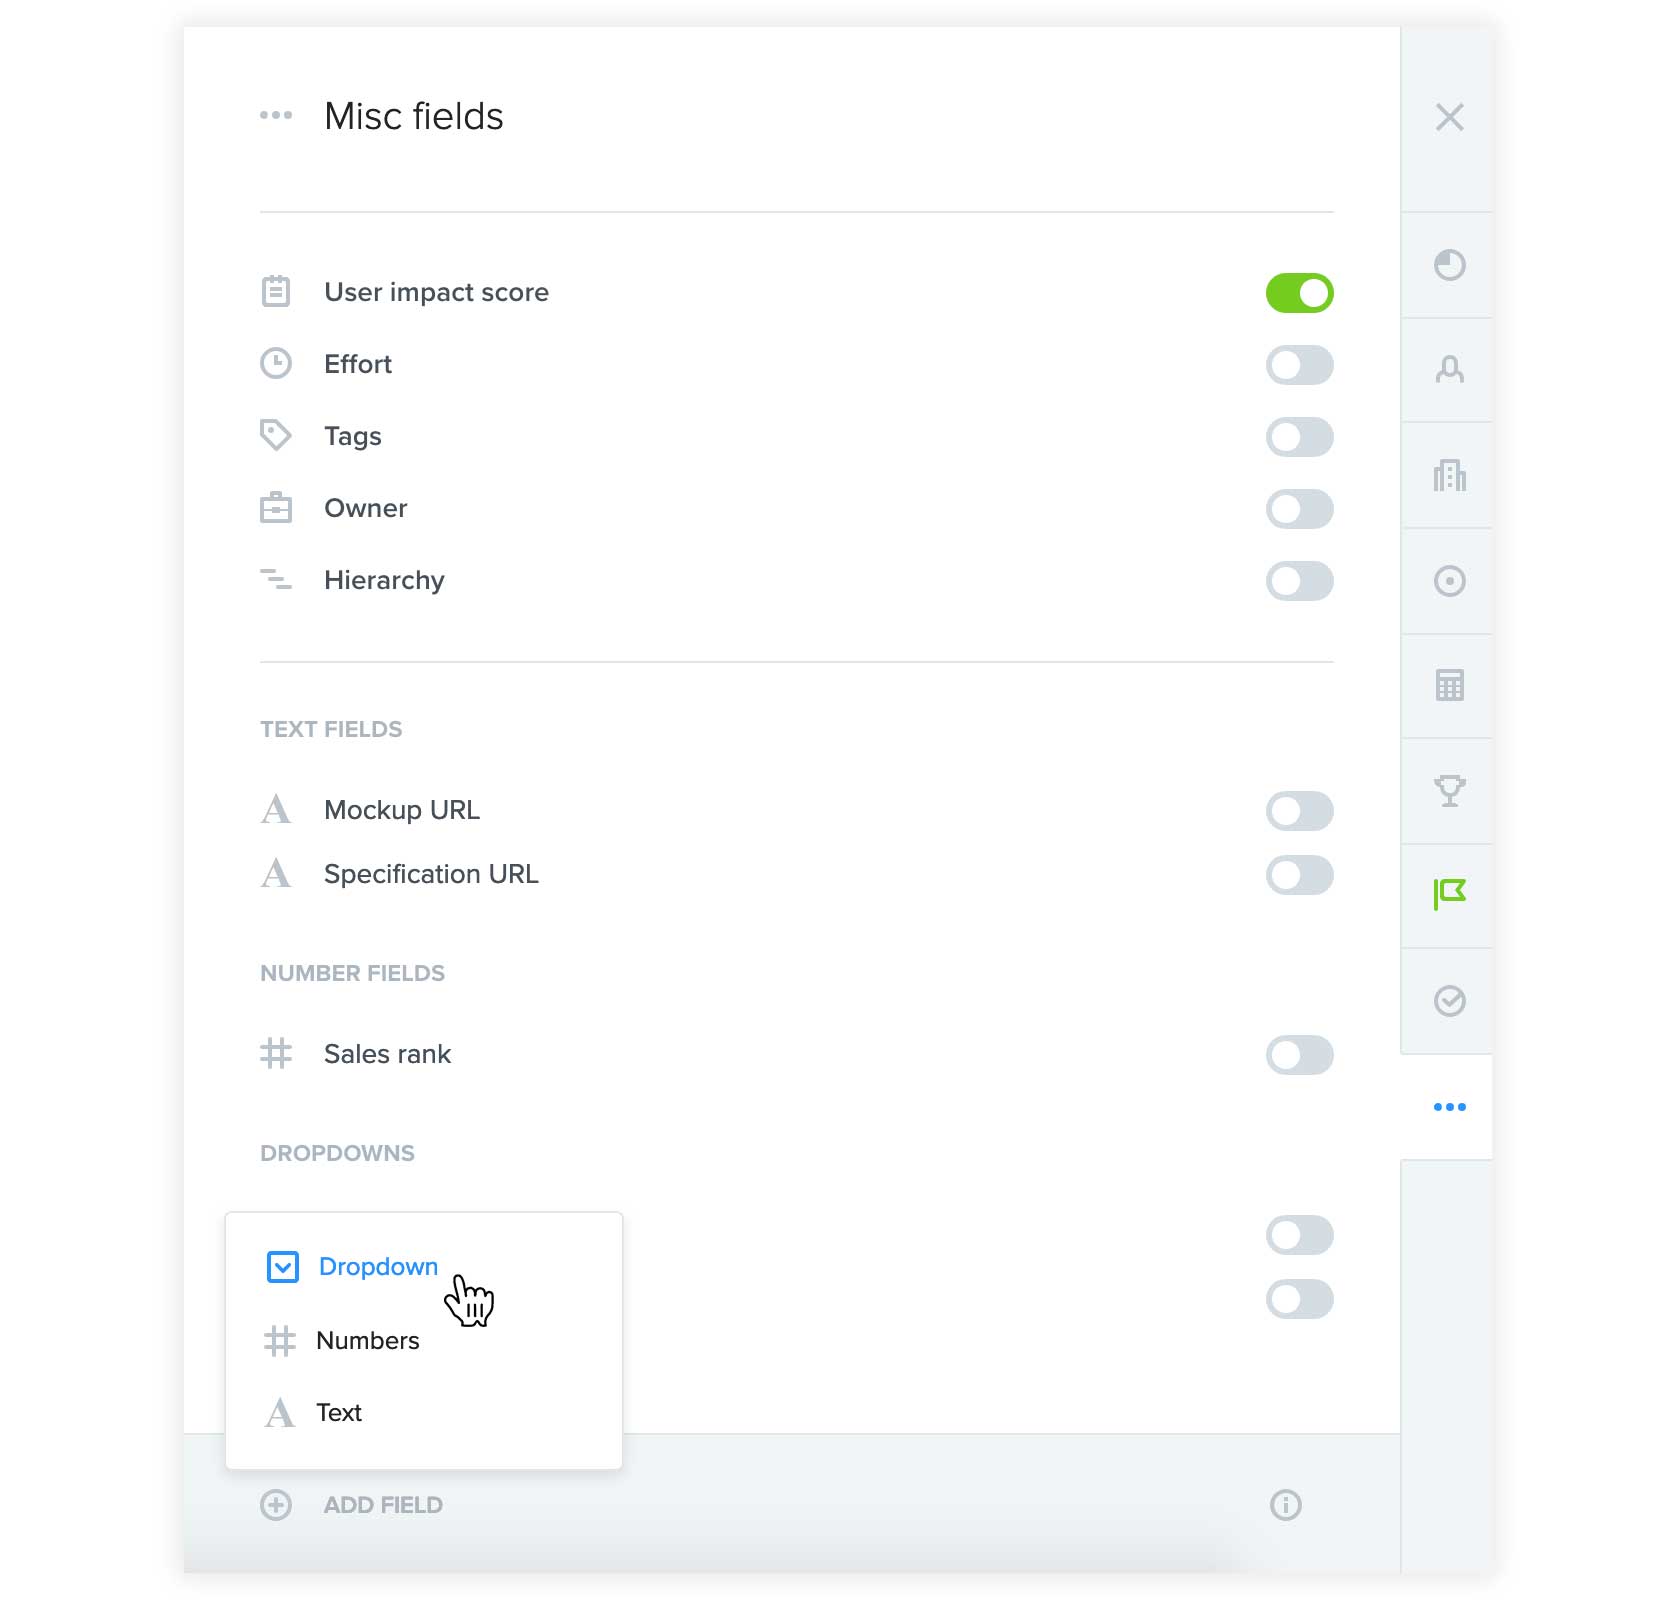Open the buildings icon sidebar tab

click(x=1449, y=475)
